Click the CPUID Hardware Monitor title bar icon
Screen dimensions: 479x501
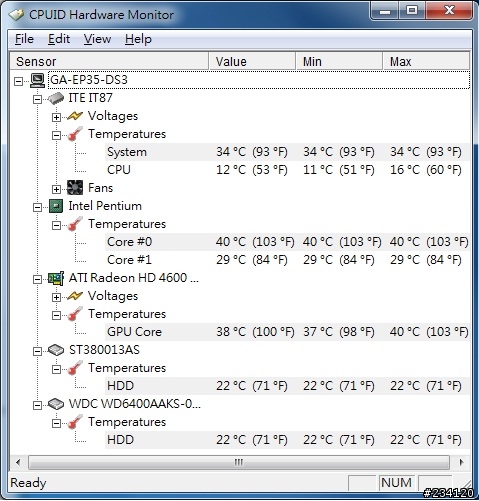coord(16,15)
